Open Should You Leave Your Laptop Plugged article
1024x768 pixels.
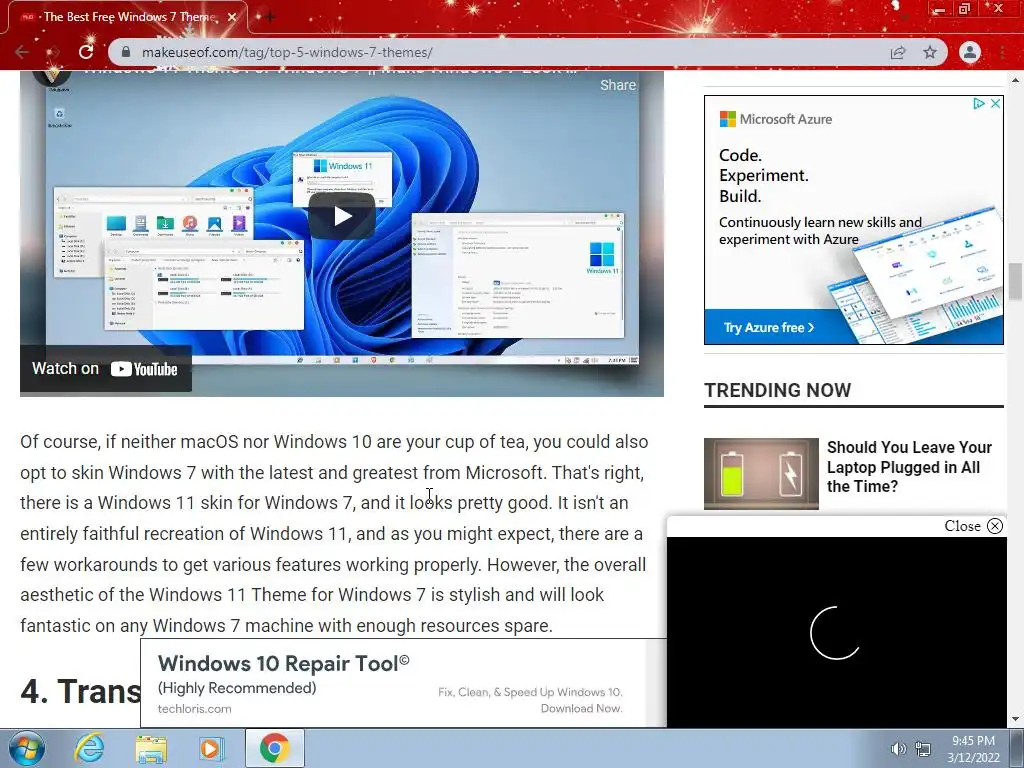click(909, 467)
